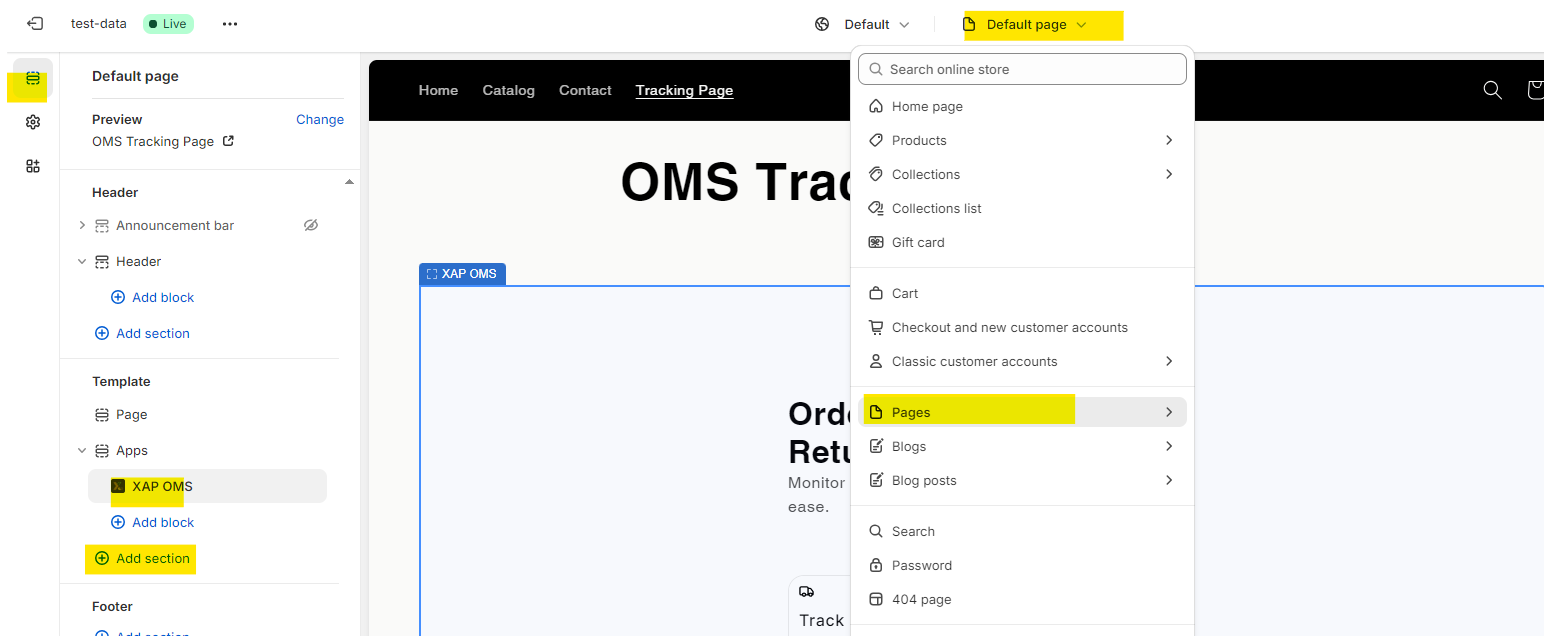This screenshot has width=1544, height=636.
Task: Toggle visibility of Announcement bar
Action: [x=311, y=225]
